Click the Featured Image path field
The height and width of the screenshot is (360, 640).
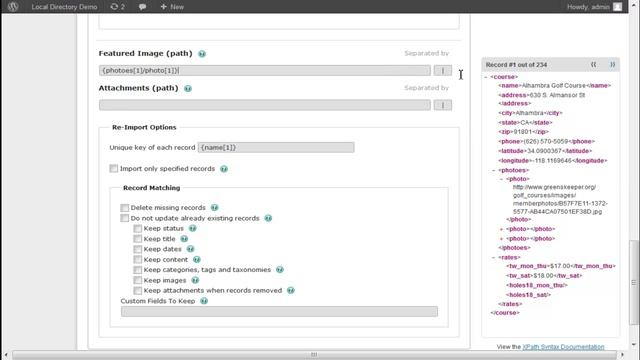point(264,71)
